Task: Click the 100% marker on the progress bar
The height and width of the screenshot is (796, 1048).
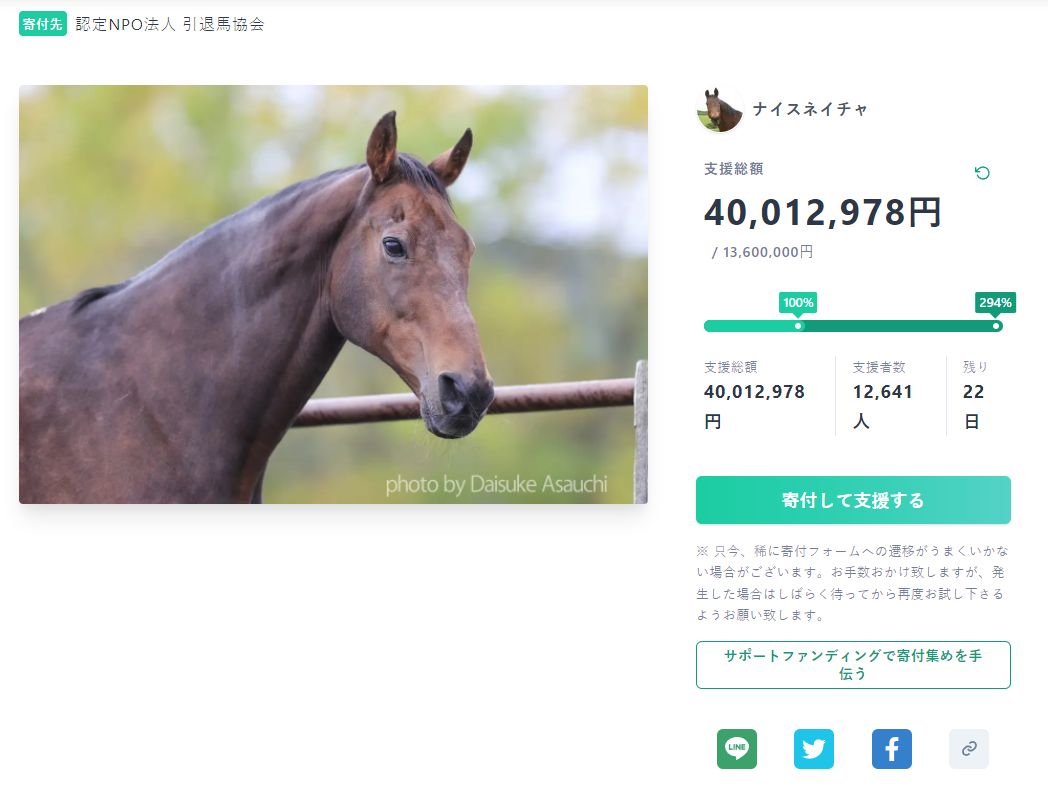Action: click(x=798, y=303)
